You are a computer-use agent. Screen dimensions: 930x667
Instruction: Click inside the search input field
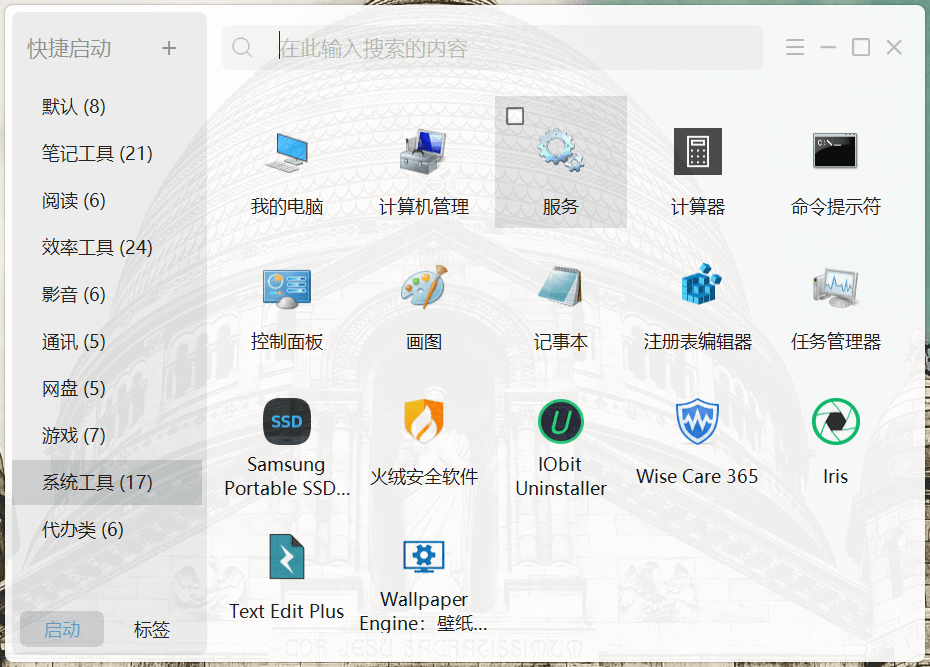[x=450, y=47]
